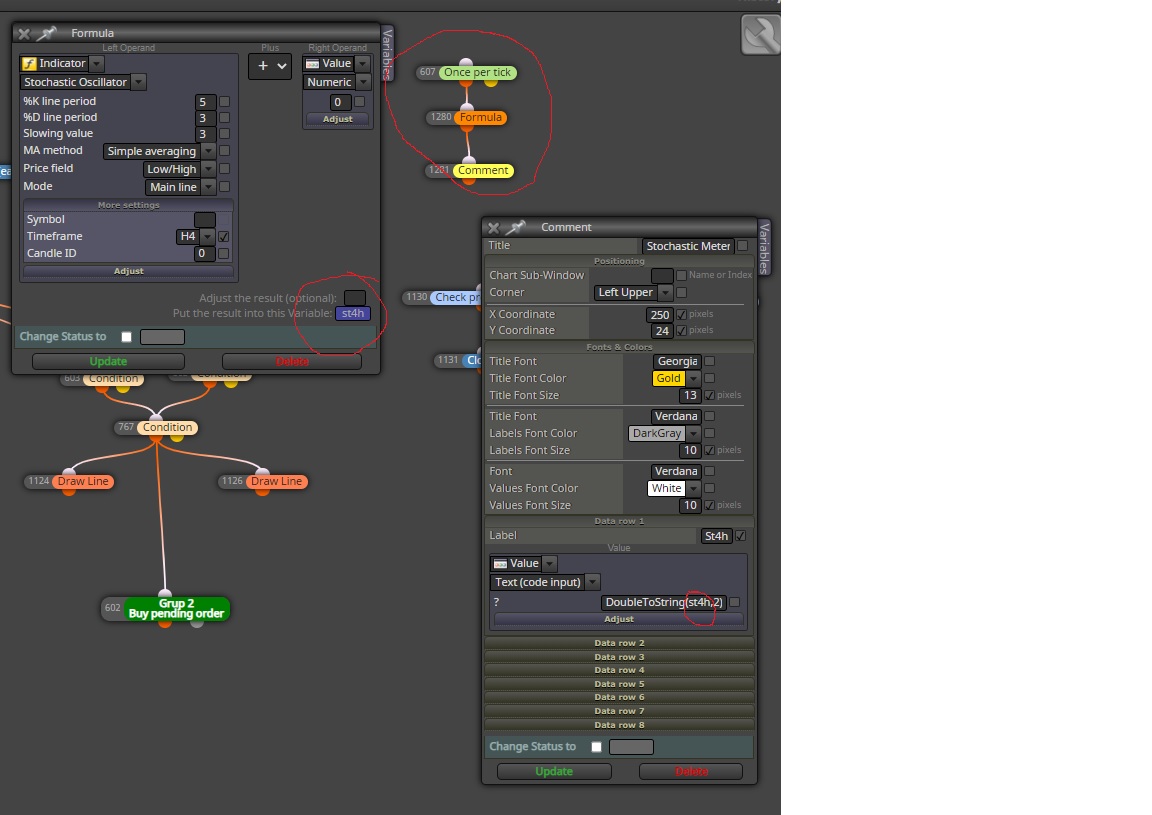
Task: Open the Text (code input) dropdown
Action: pos(592,582)
